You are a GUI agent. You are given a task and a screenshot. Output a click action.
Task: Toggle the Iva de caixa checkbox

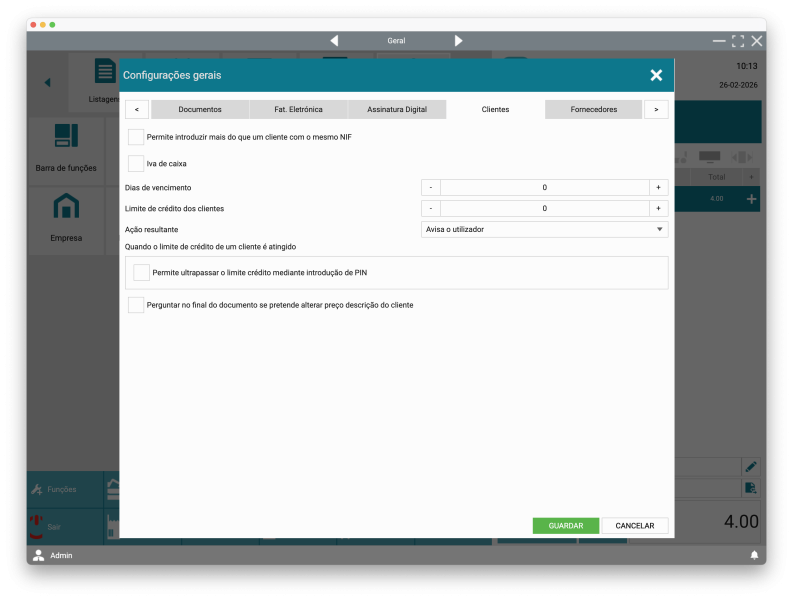(136, 163)
